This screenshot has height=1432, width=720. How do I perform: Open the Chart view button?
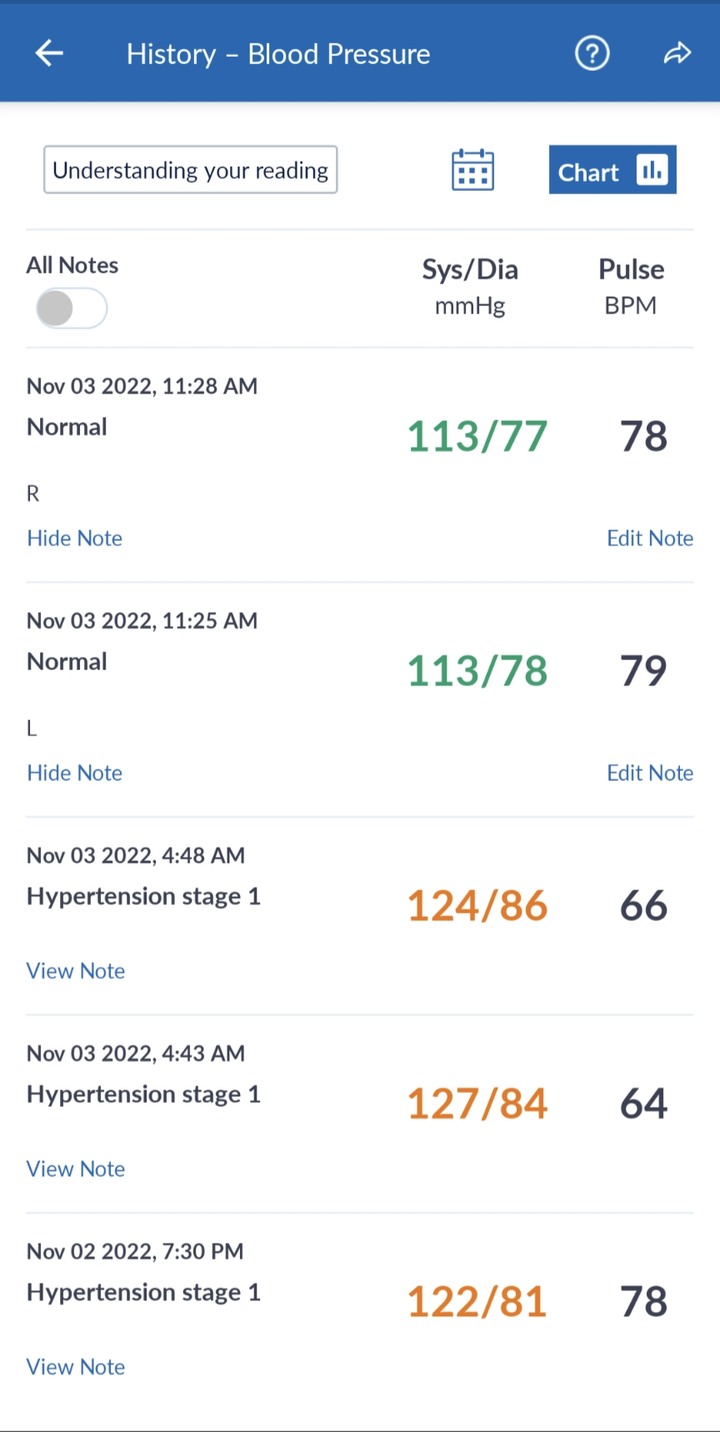(x=613, y=171)
